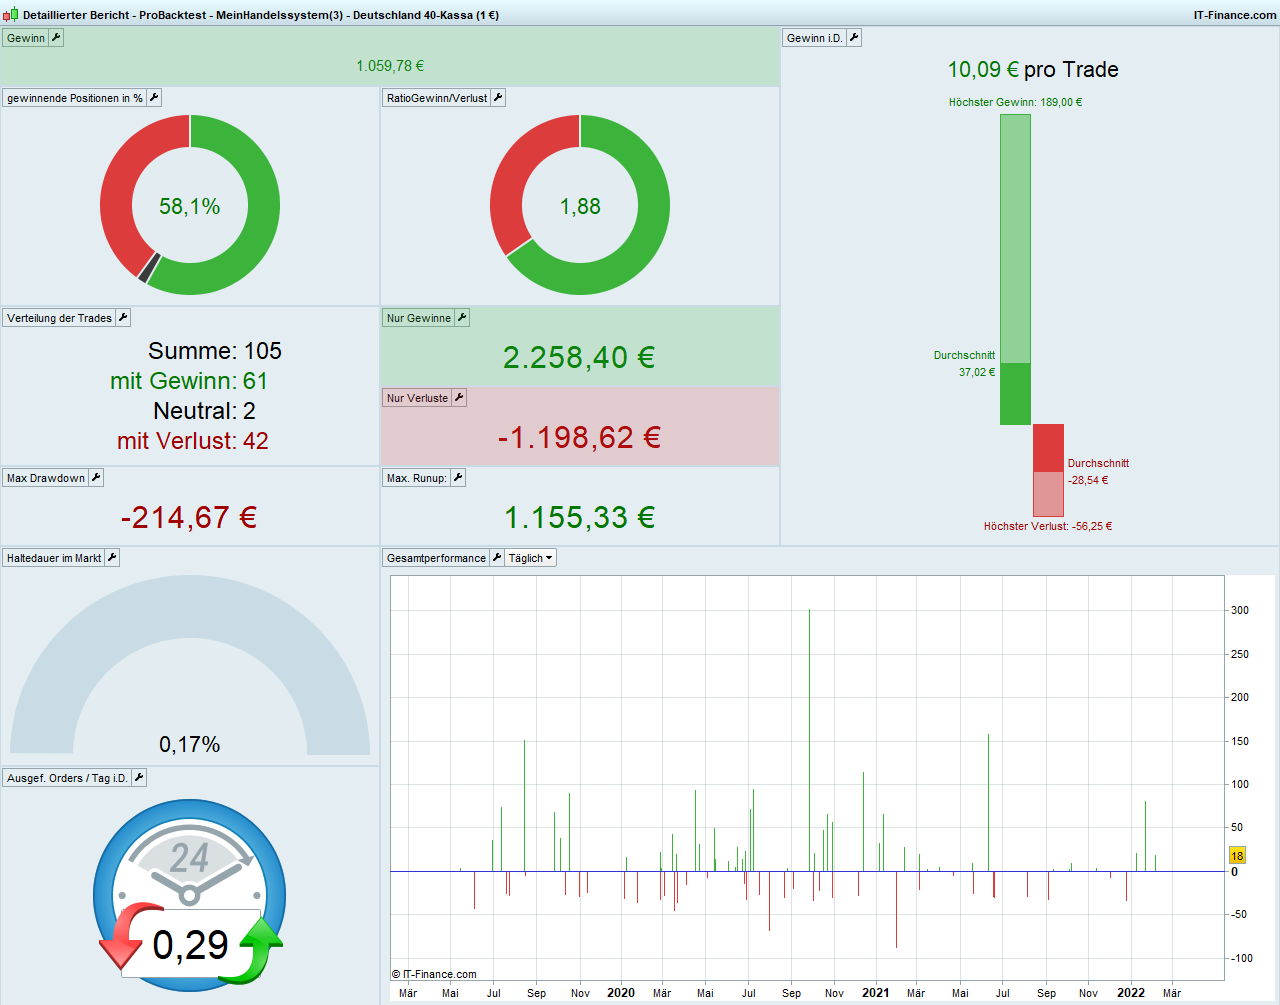This screenshot has height=1005, width=1280.
Task: Click wrench icon next to Nur Verluste
Action: (x=459, y=398)
